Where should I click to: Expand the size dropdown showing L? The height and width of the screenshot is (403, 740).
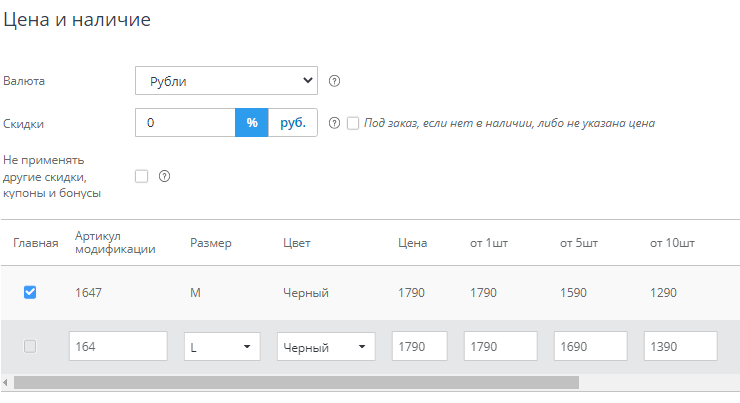tap(222, 347)
